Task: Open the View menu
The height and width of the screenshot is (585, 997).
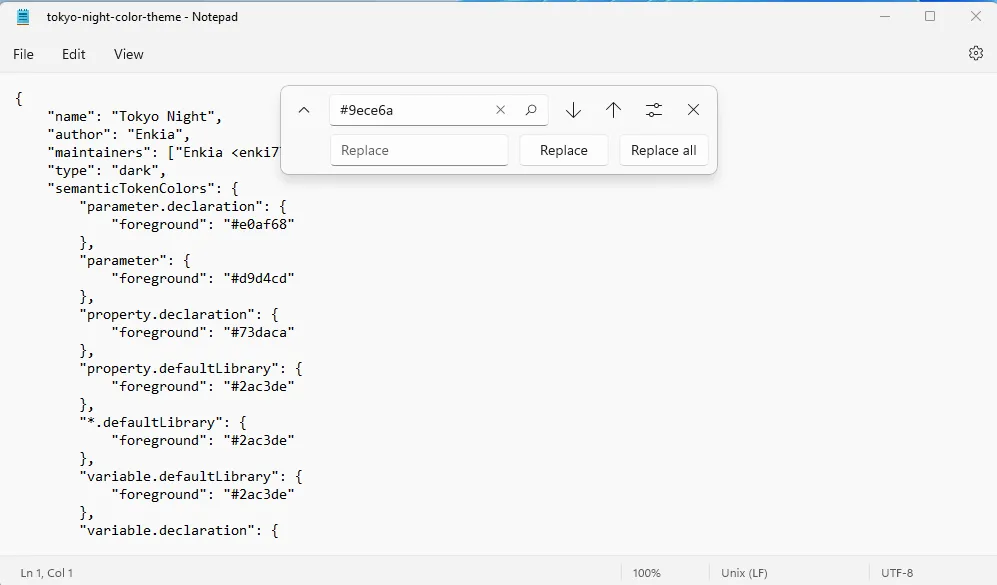Action: pos(128,54)
